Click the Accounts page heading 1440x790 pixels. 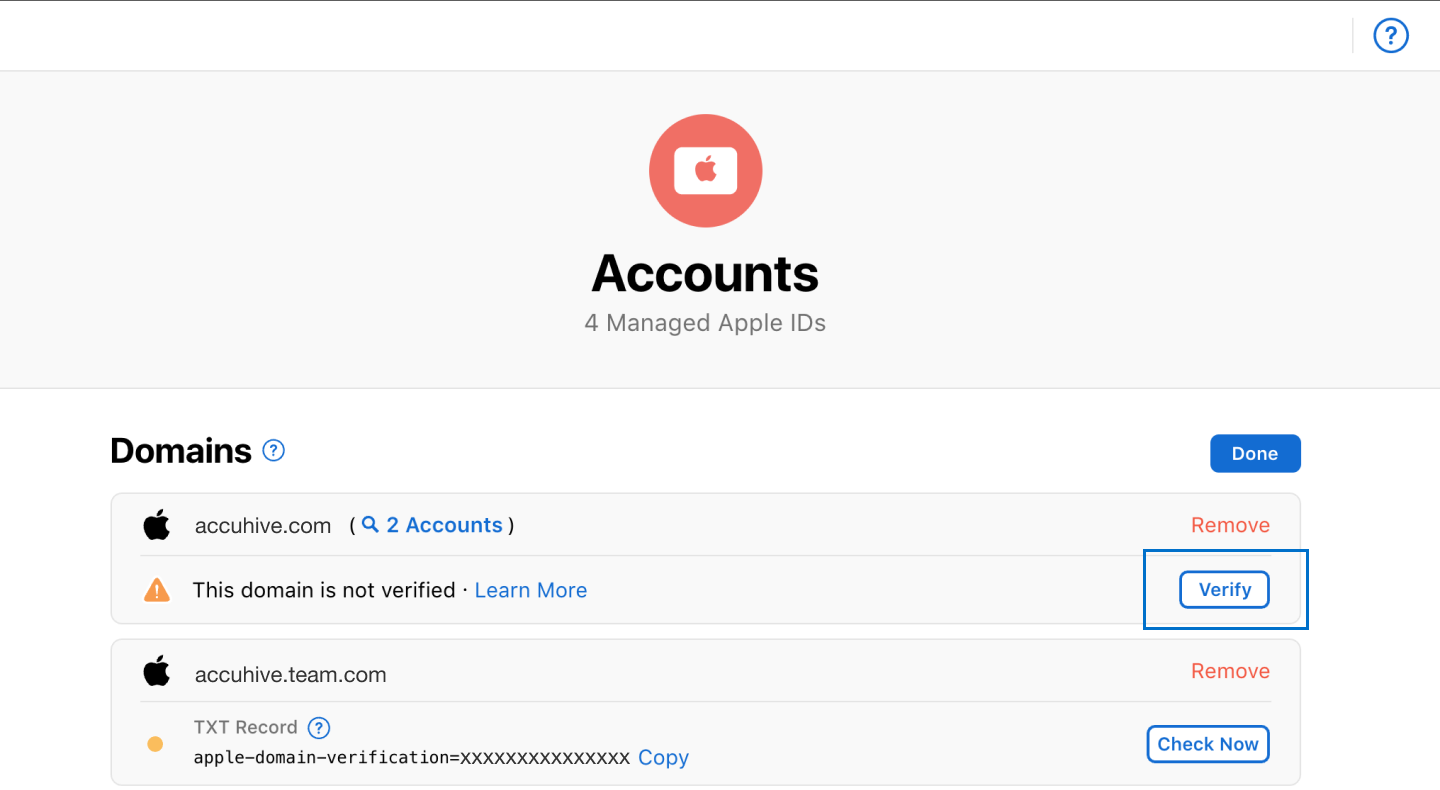[x=705, y=272]
